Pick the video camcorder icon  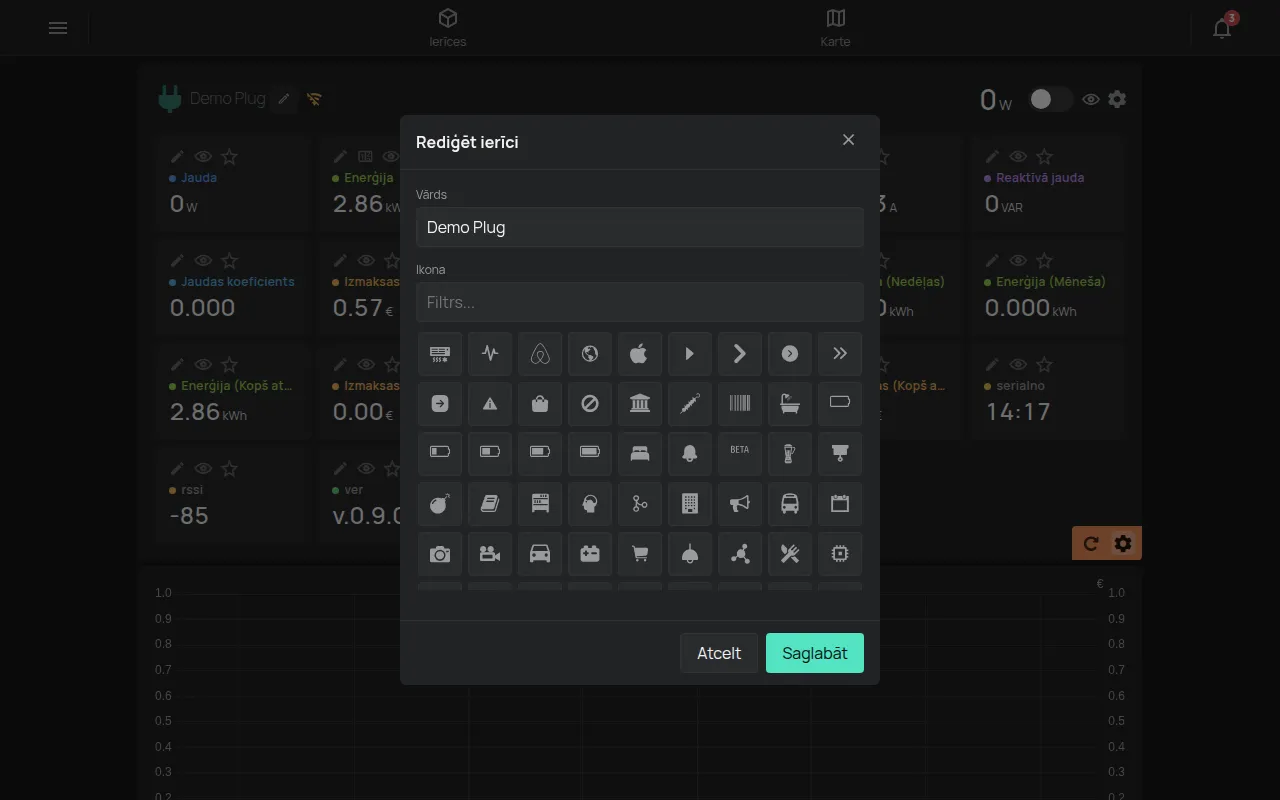click(490, 553)
